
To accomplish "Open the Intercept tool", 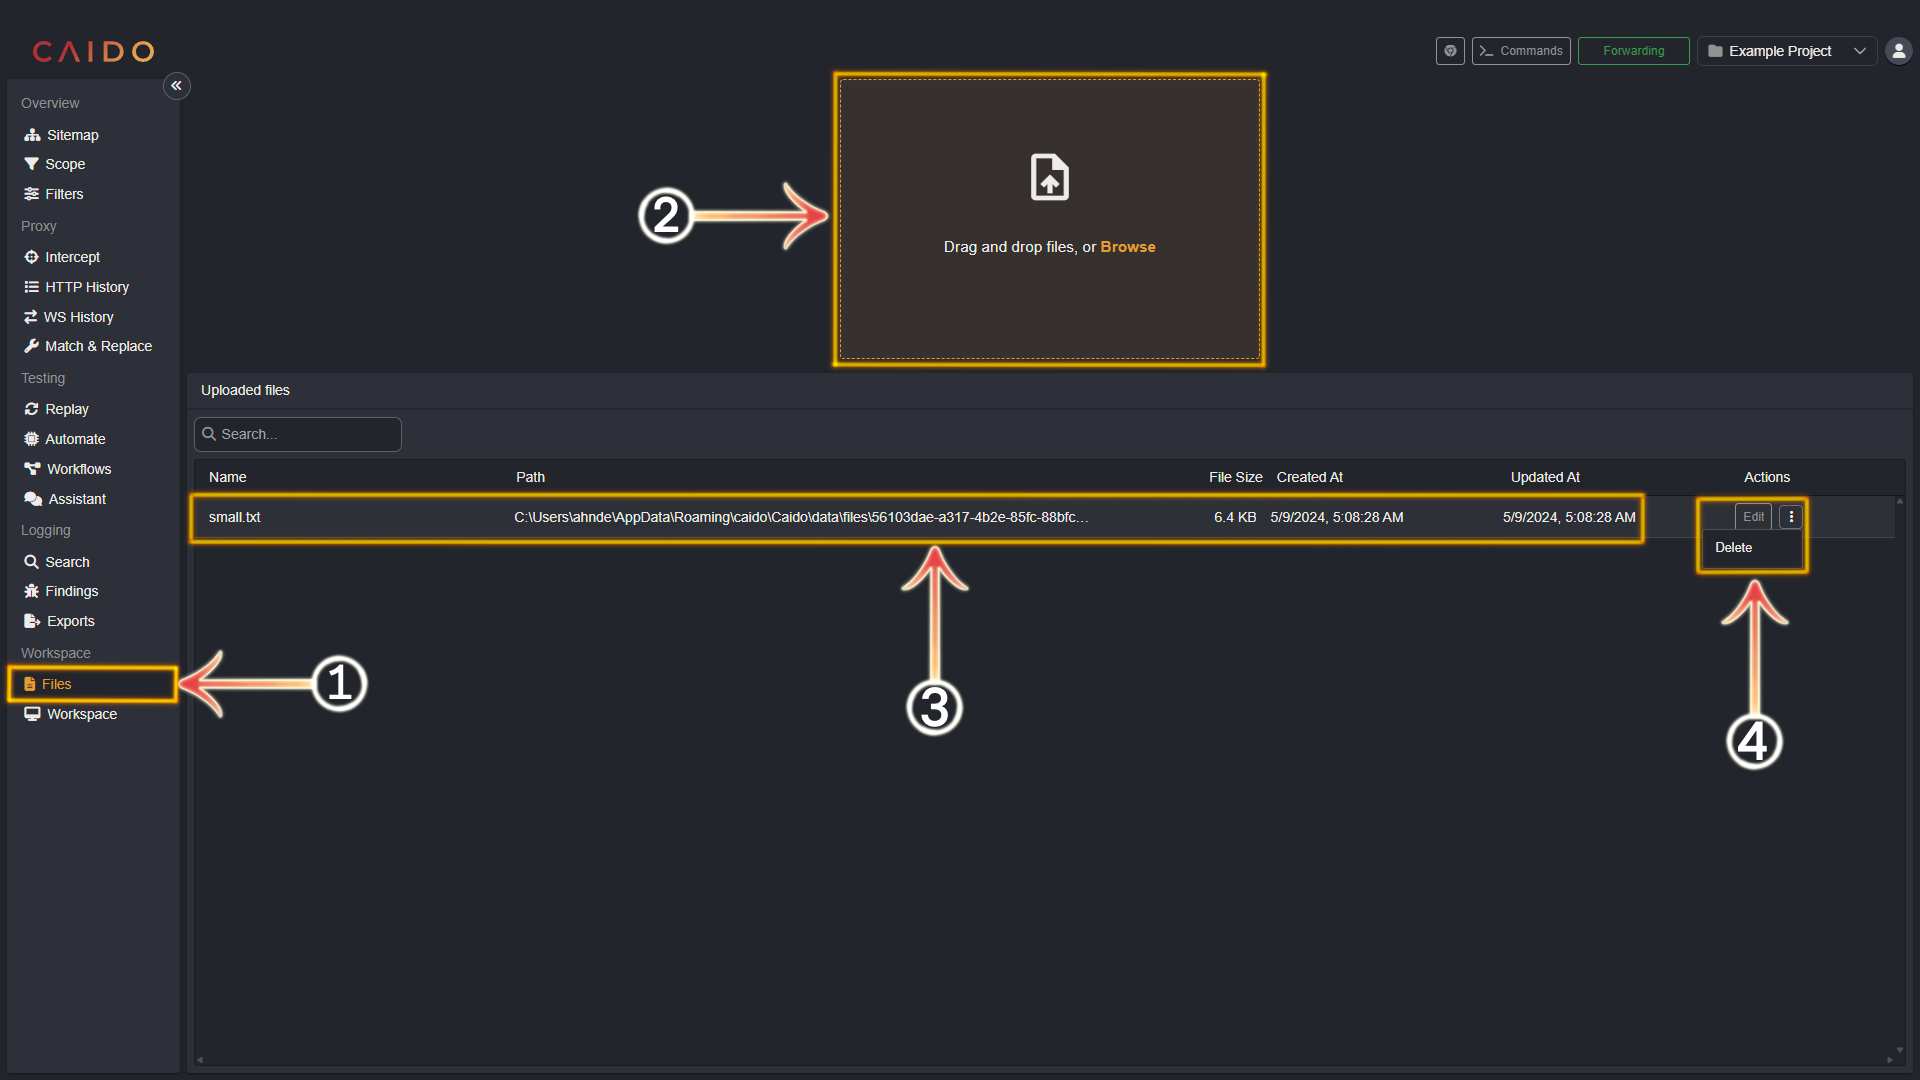I will [71, 257].
